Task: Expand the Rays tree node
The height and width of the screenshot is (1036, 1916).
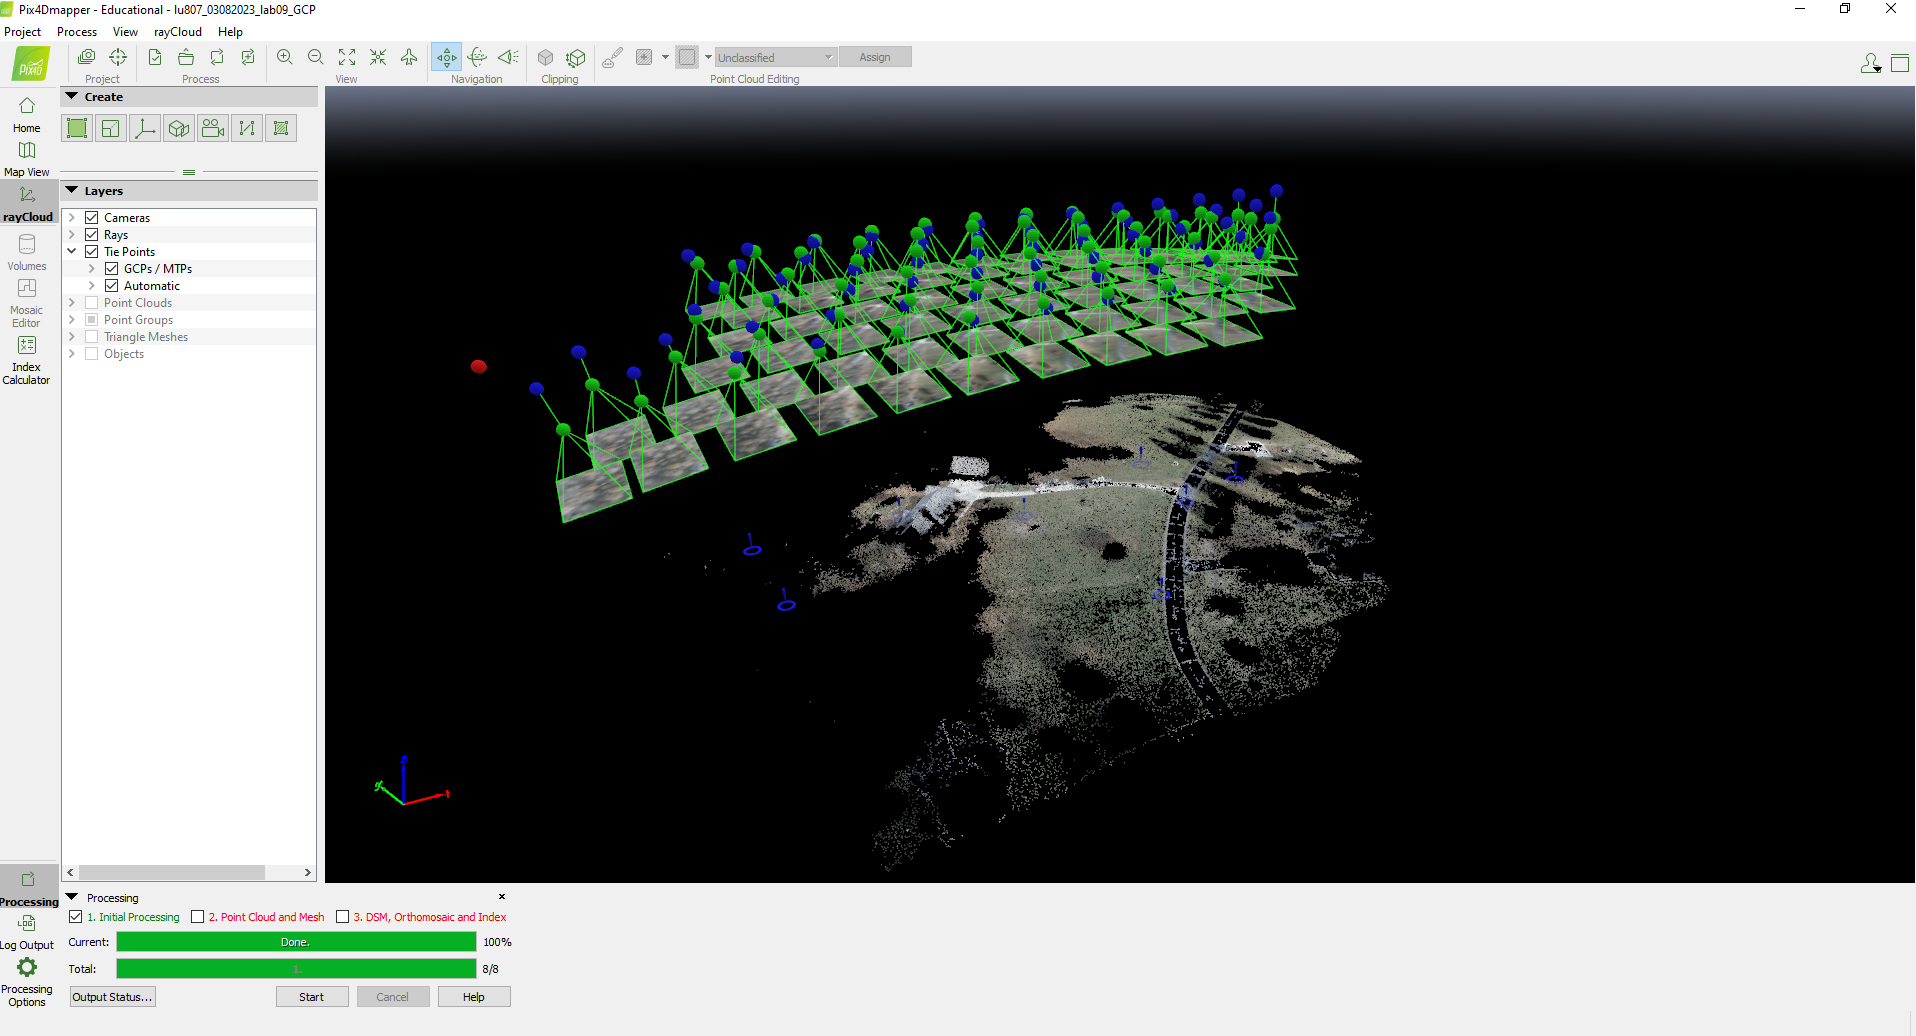Action: pos(72,235)
